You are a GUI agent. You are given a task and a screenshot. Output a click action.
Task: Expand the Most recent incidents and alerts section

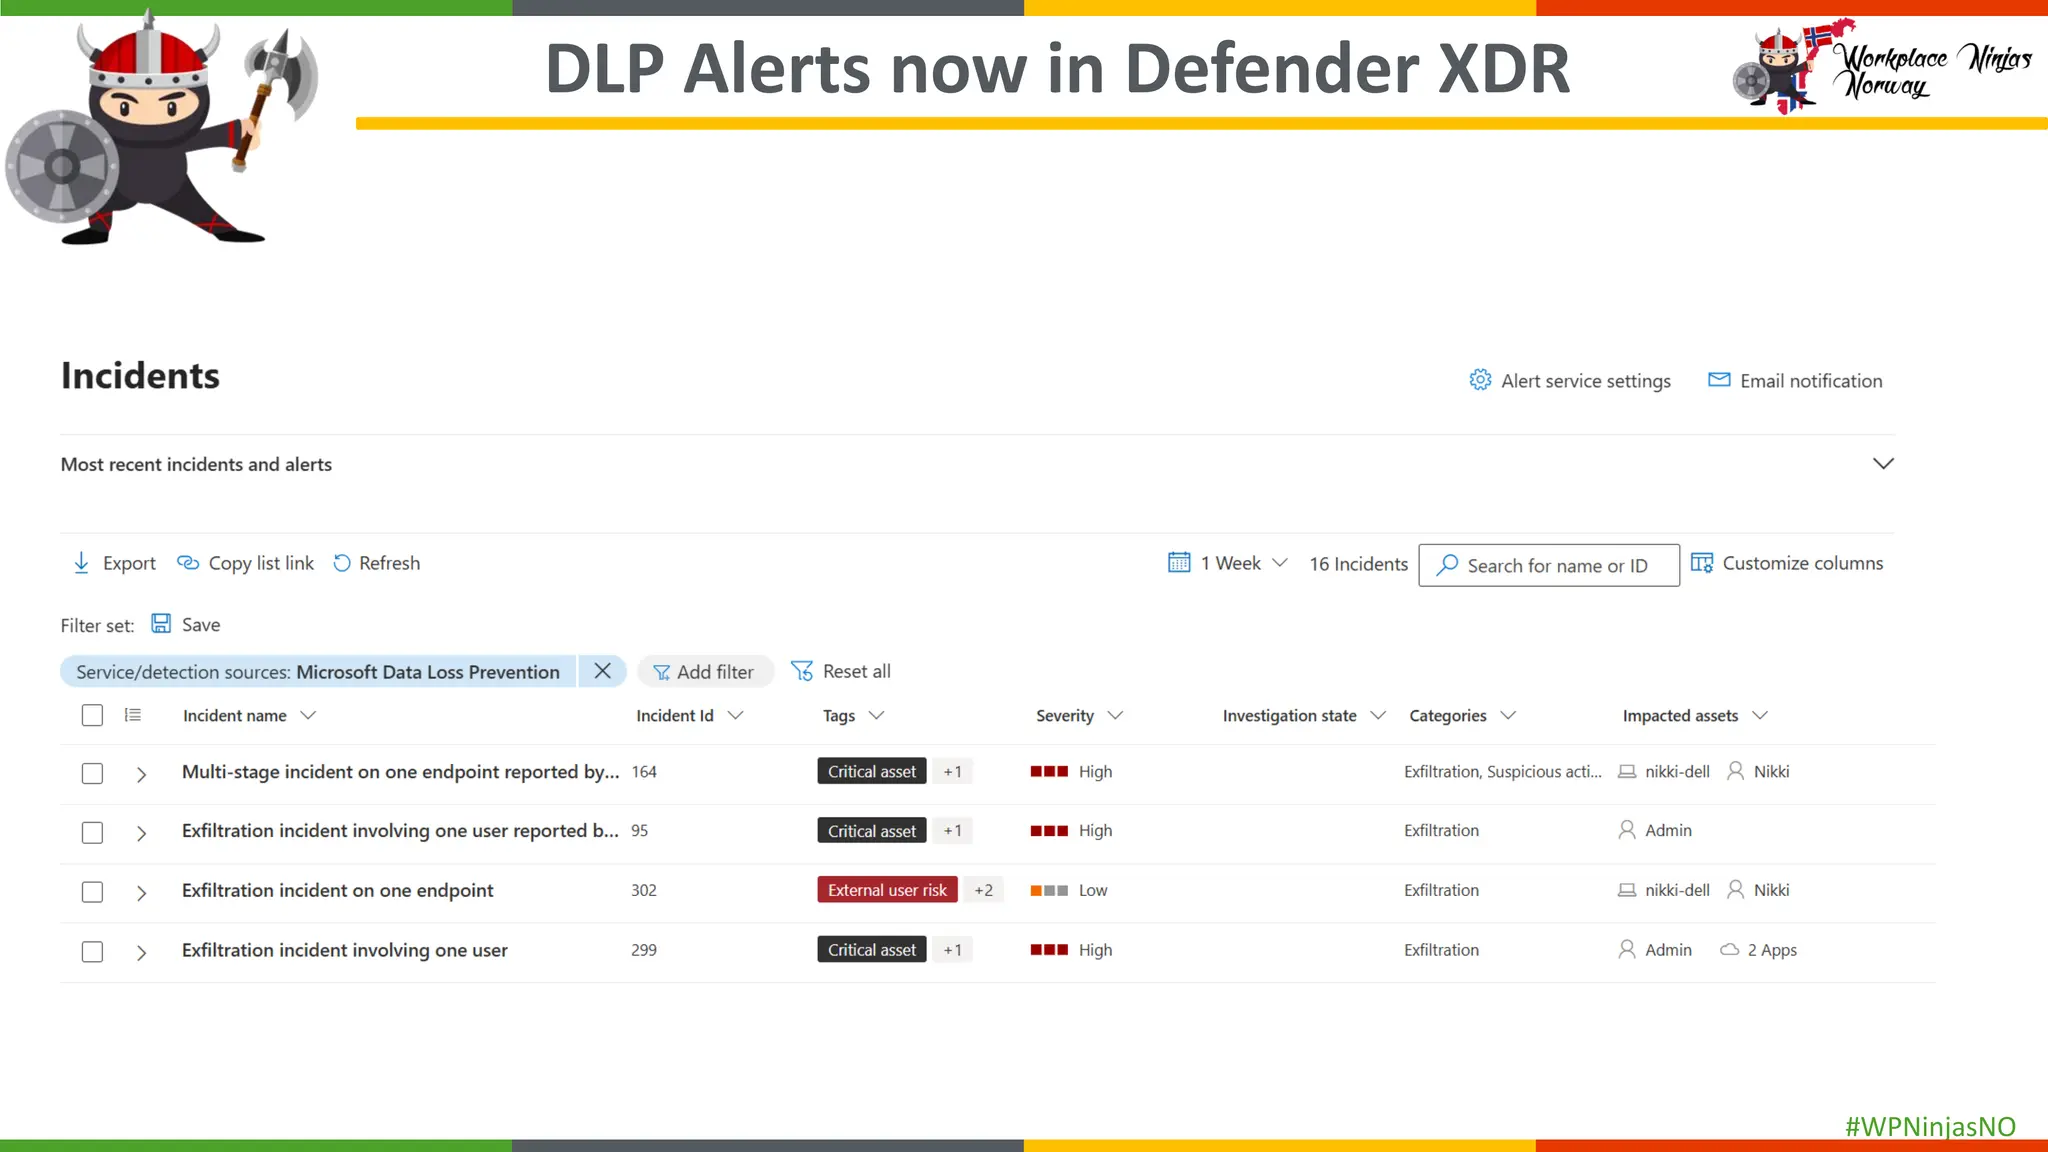click(1883, 464)
